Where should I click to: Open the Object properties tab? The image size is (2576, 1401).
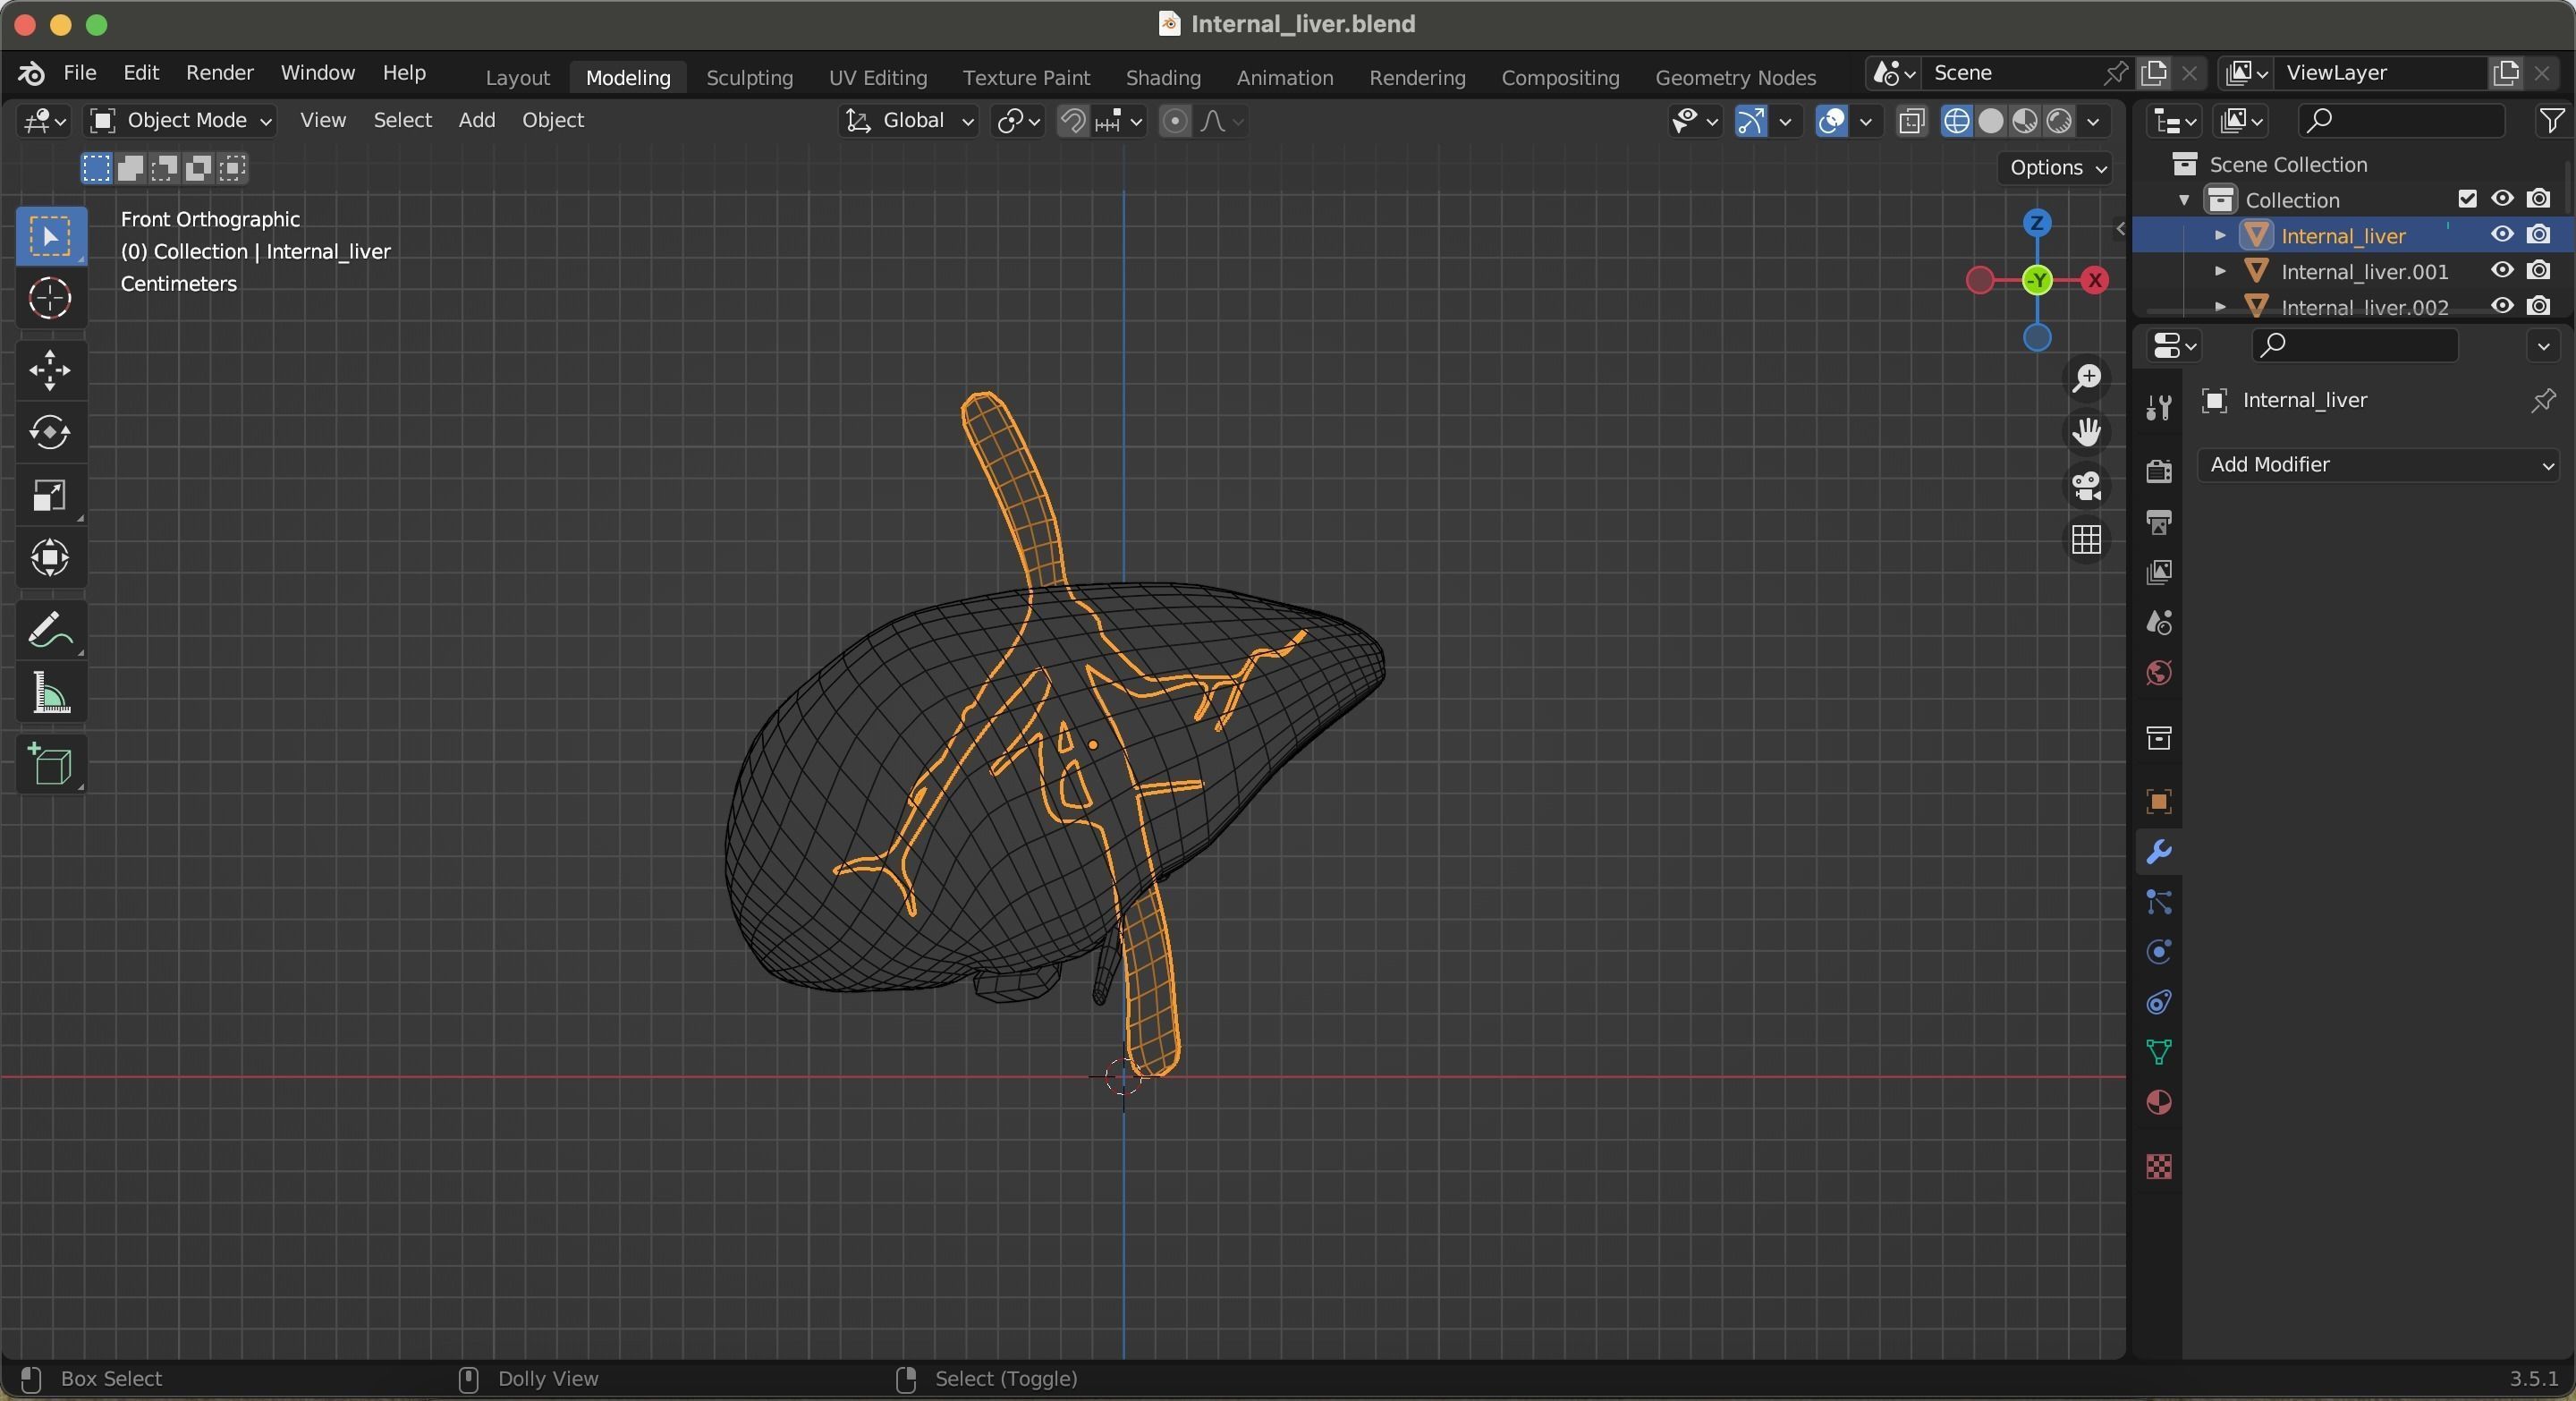[2159, 802]
